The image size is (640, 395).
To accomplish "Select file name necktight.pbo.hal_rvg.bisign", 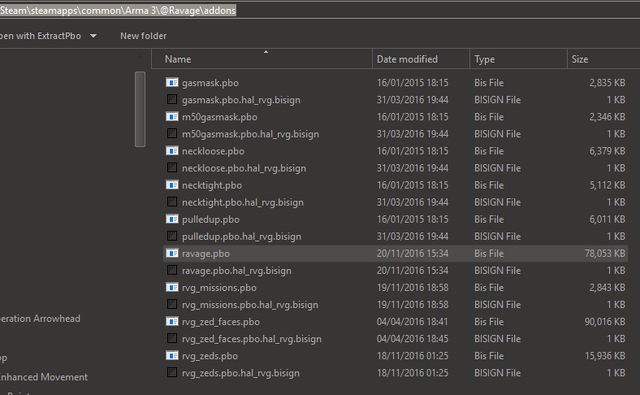I will pos(243,202).
